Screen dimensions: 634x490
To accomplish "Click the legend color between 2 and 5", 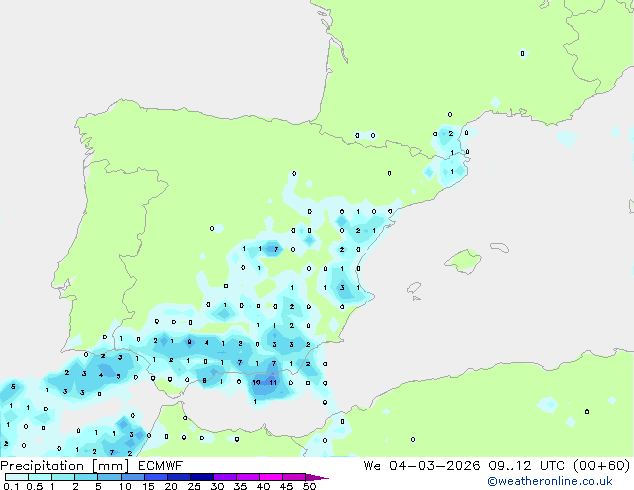I will (86, 477).
